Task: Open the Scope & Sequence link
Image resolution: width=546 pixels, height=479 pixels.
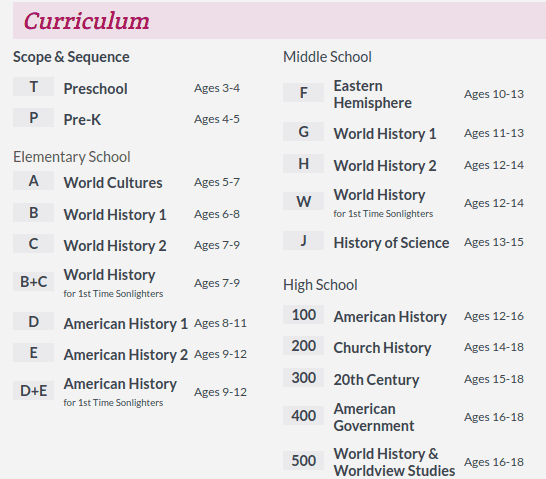Action: [71, 57]
